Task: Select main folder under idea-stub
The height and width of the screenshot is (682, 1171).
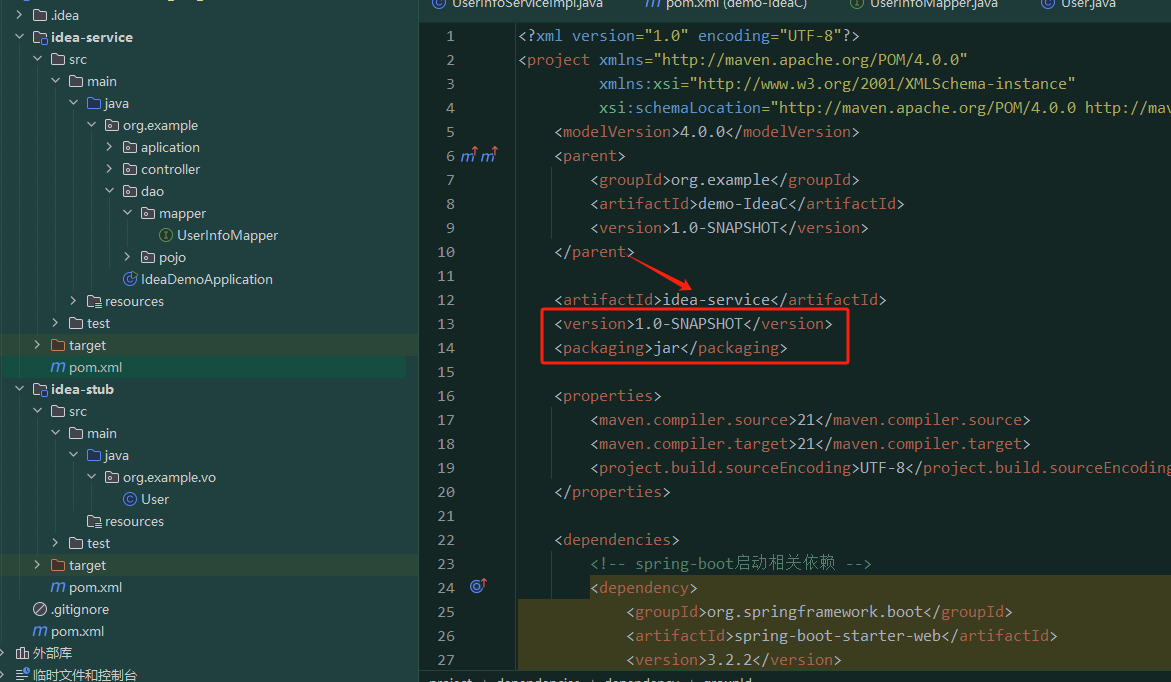Action: [x=102, y=433]
